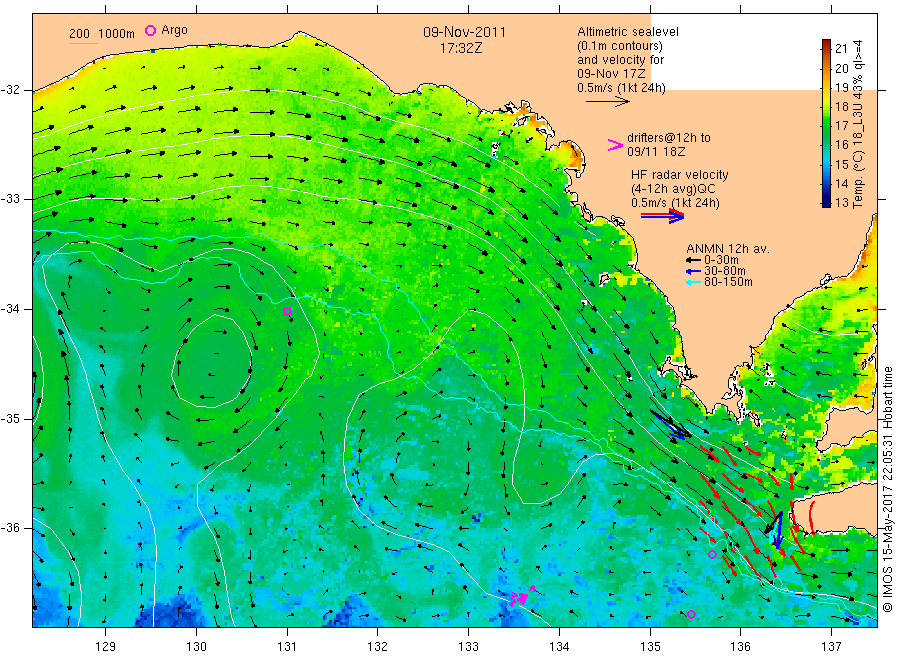Click the HF radar red-blue arrow legend

coord(663,216)
